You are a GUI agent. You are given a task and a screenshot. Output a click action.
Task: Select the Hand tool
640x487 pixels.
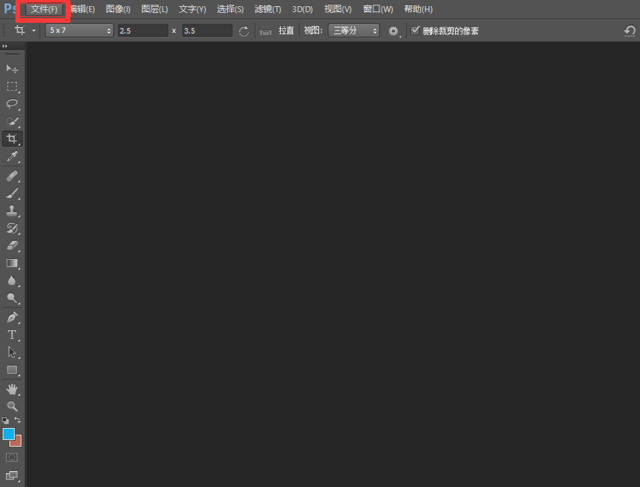coord(12,389)
